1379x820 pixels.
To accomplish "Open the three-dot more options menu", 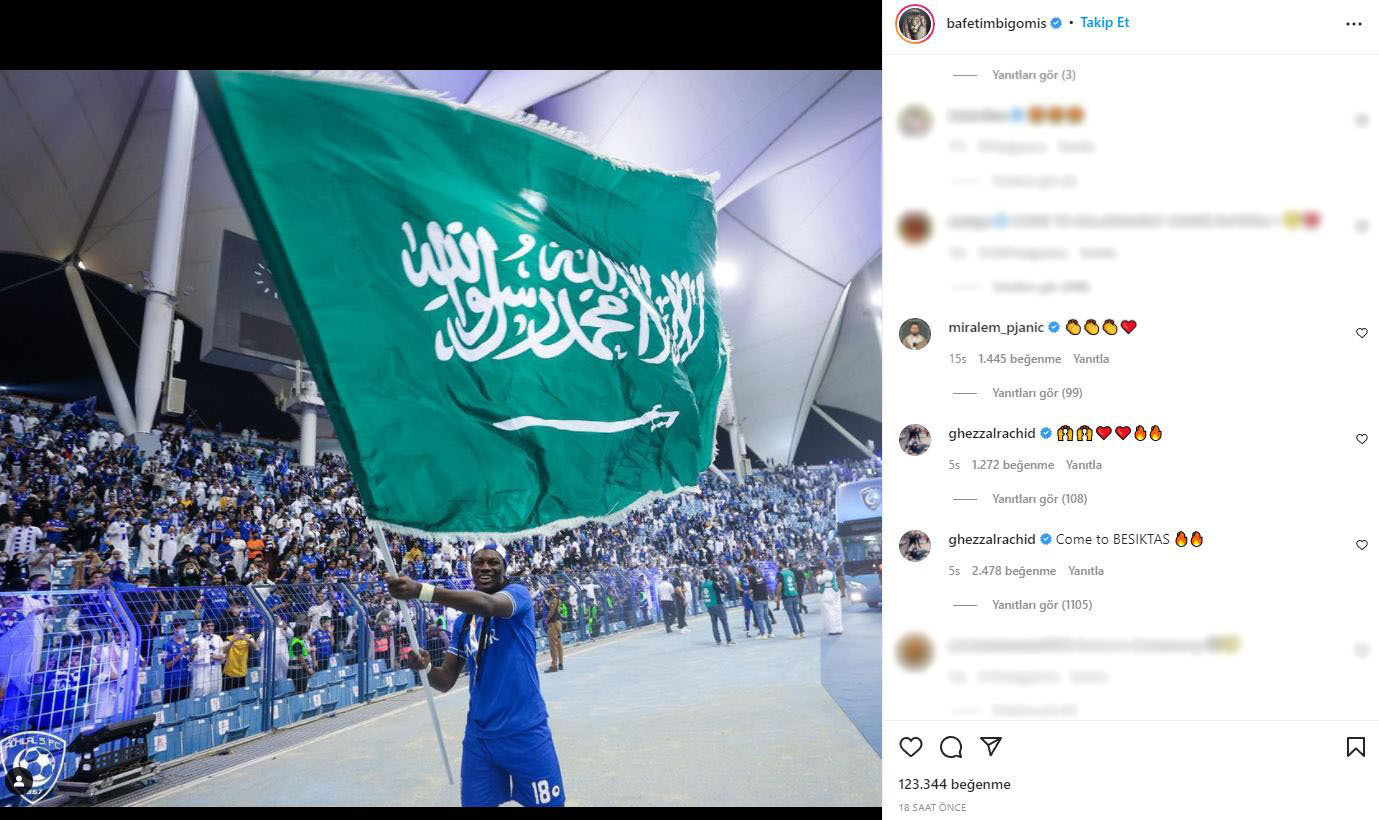I will pyautogui.click(x=1354, y=24).
